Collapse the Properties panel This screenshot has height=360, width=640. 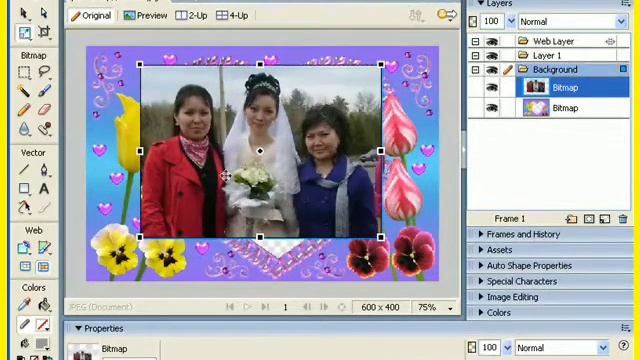point(78,328)
